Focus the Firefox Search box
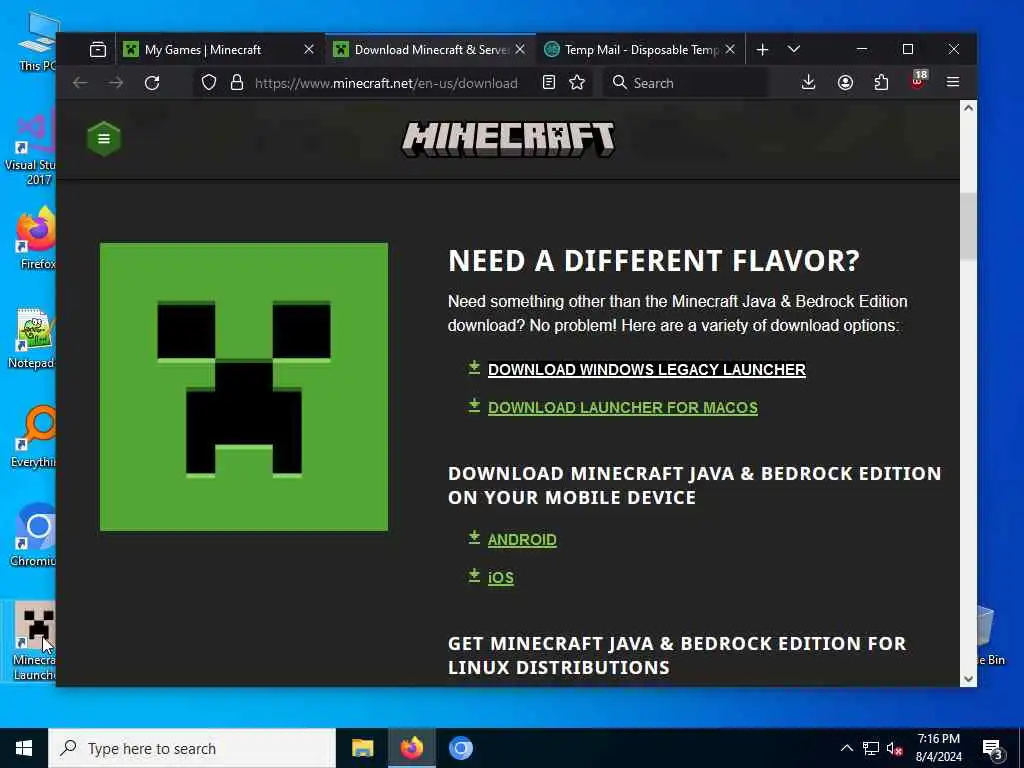 click(x=686, y=83)
